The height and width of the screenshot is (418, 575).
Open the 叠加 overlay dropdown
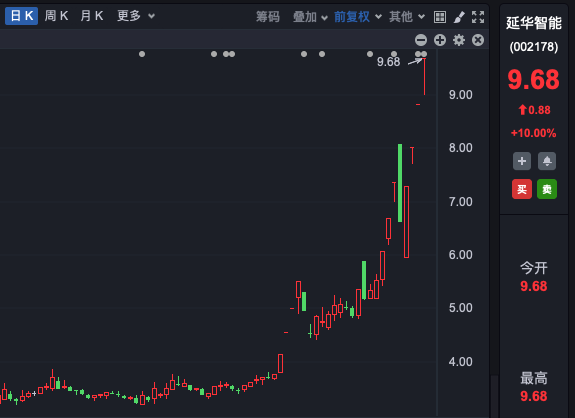click(x=310, y=16)
